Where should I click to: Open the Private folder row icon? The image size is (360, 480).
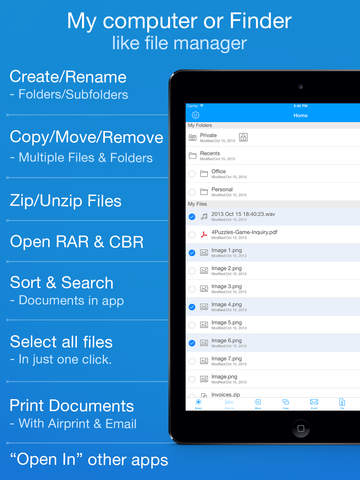click(193, 137)
